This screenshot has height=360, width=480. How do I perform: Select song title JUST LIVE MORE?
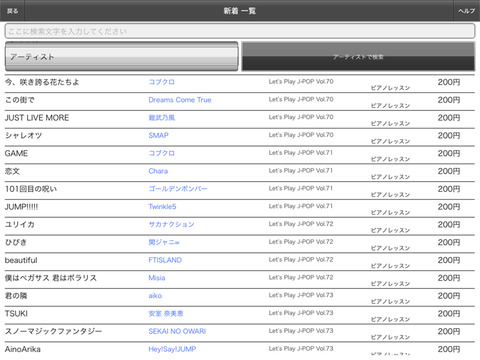(x=37, y=118)
